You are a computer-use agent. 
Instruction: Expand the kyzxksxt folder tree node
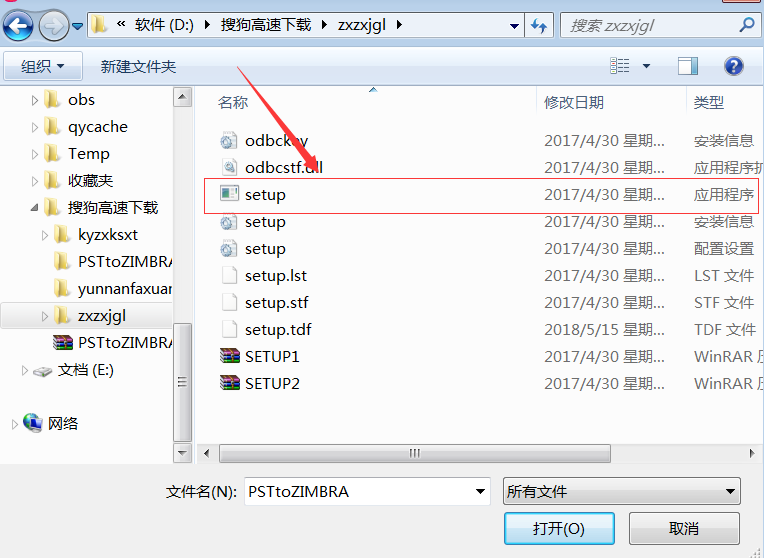click(45, 235)
